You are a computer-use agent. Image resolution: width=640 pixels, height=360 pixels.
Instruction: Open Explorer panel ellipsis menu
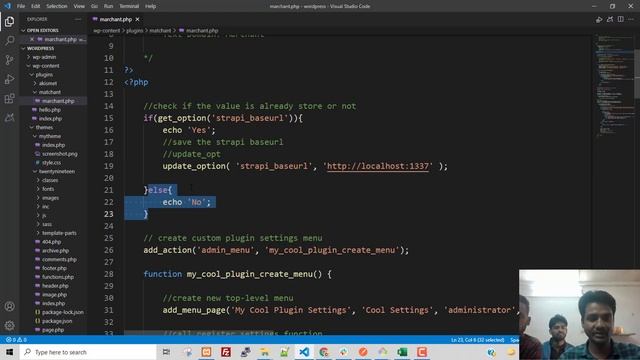(78, 19)
